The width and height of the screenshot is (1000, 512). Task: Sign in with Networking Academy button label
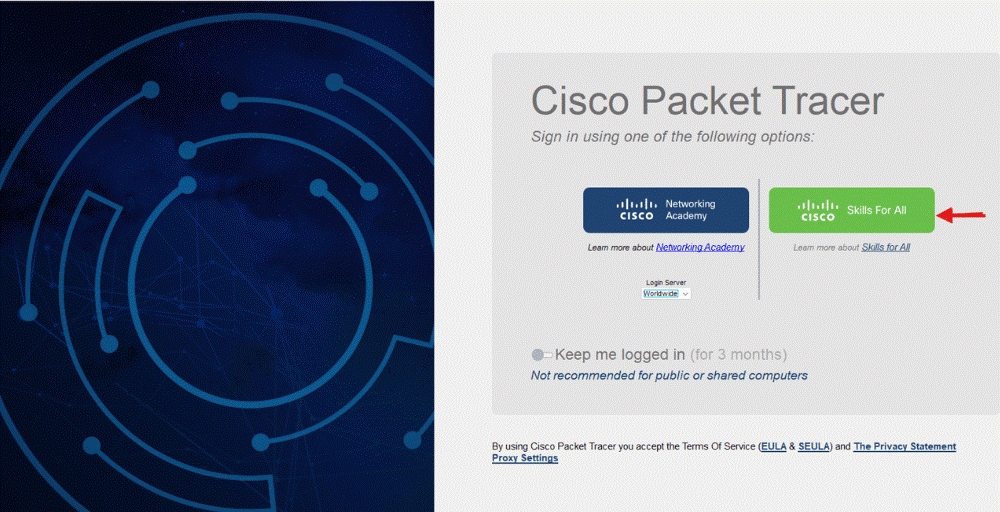point(690,210)
